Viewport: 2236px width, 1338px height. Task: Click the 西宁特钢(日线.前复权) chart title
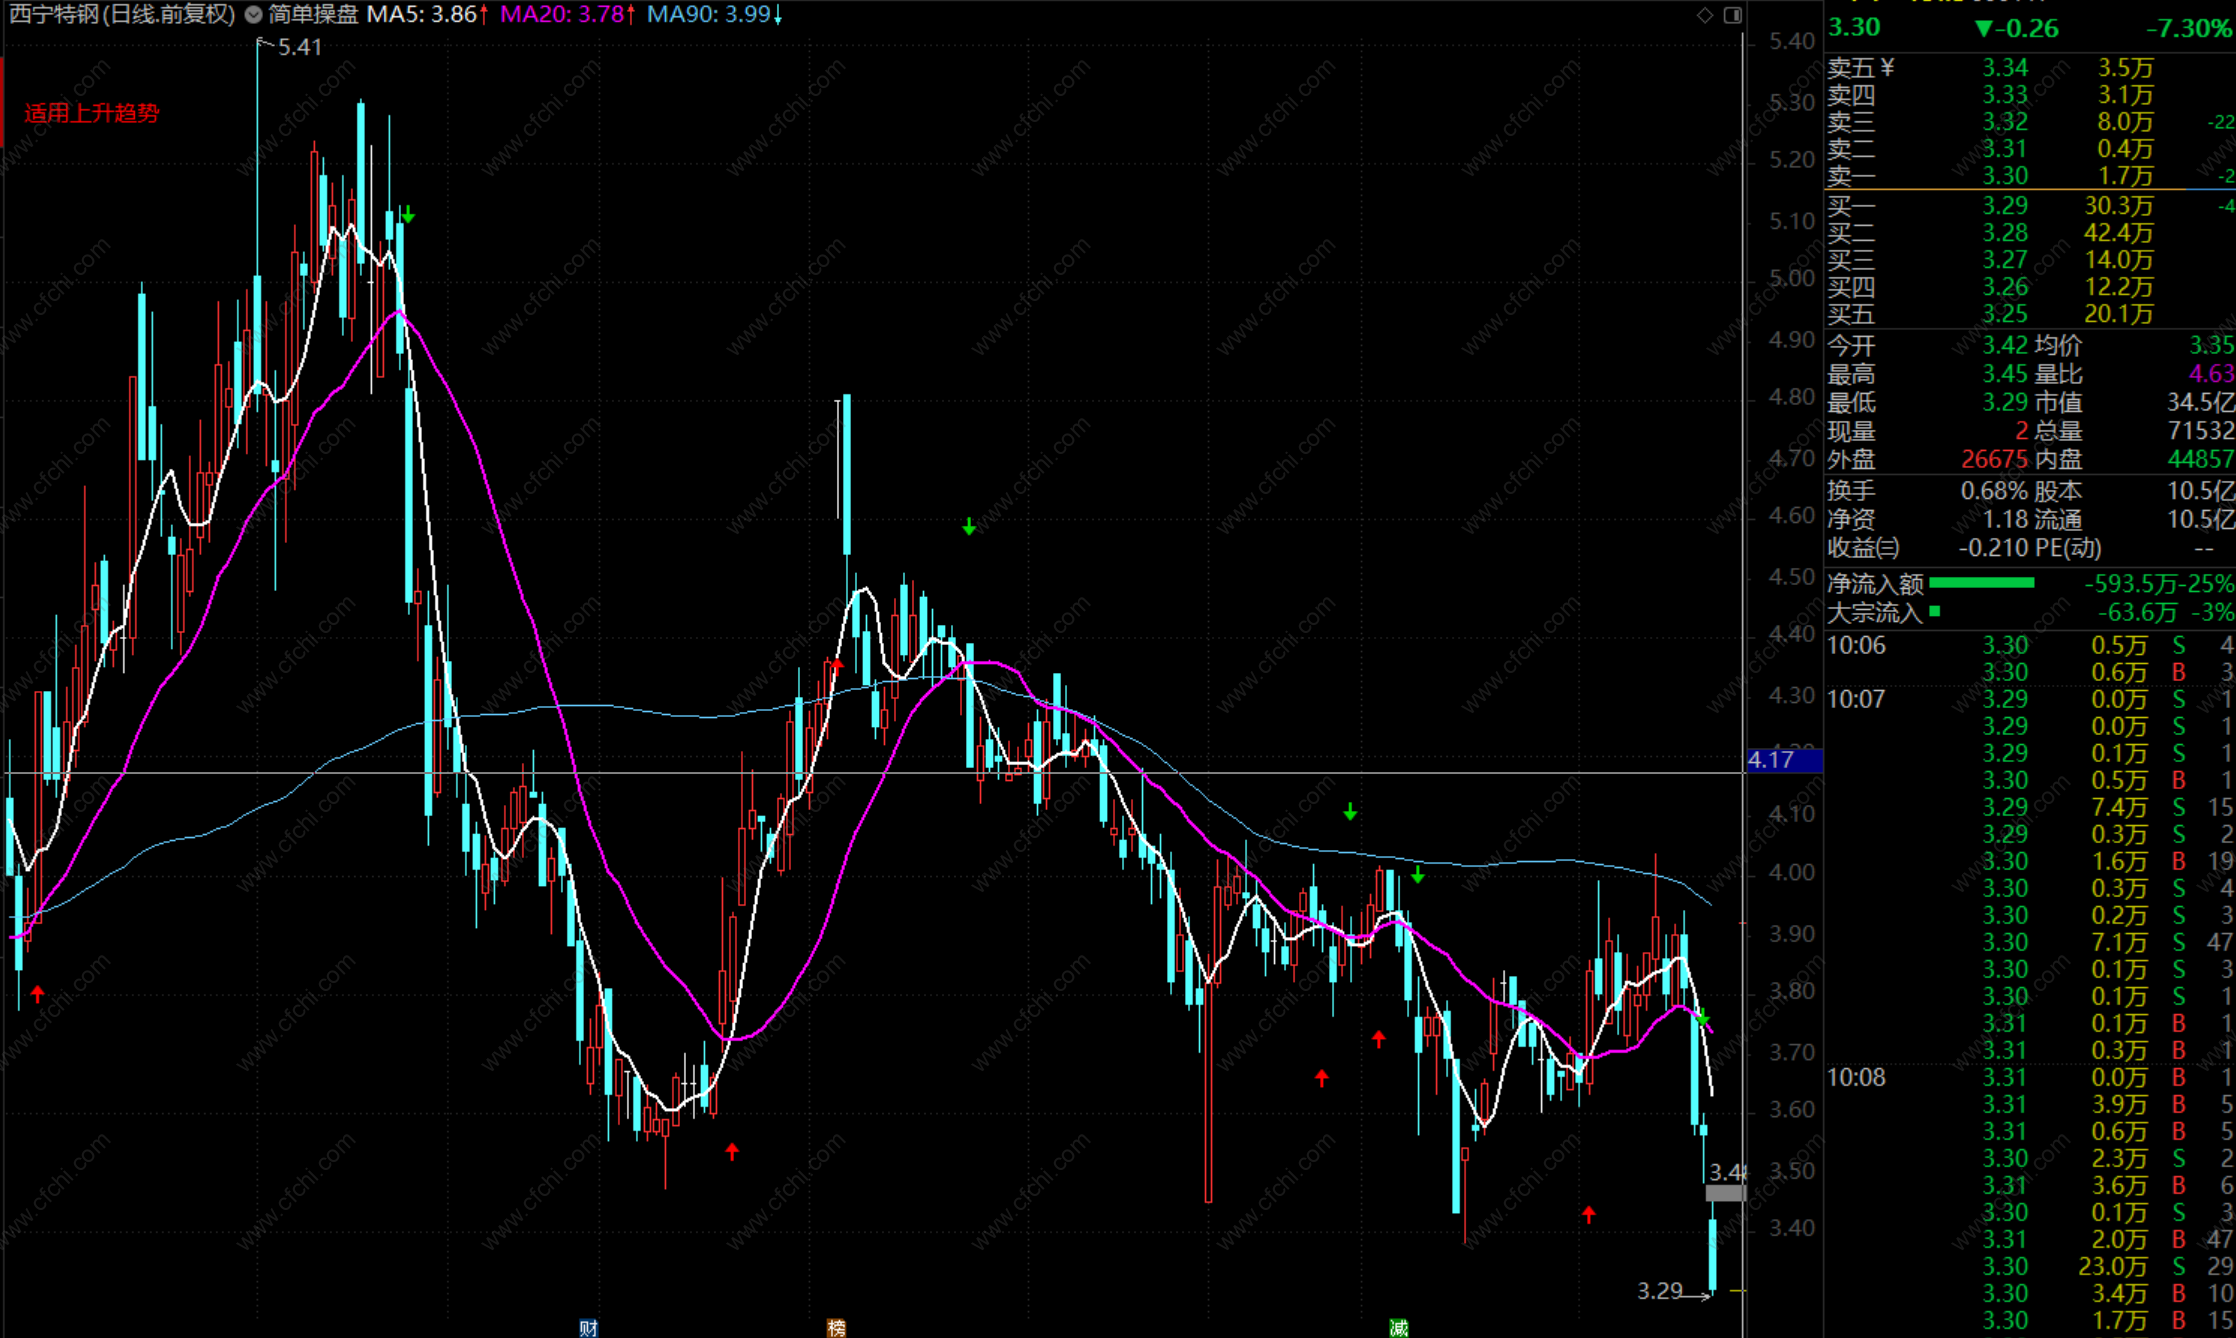(x=120, y=14)
